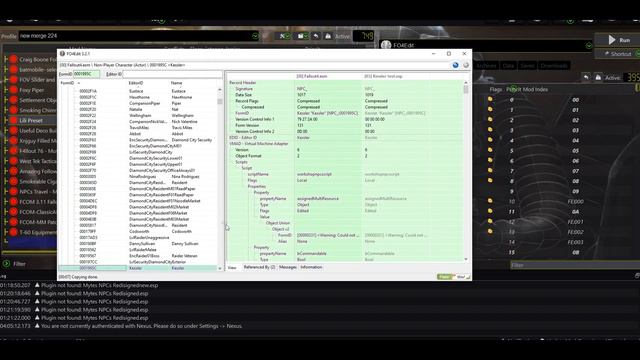Image resolution: width=640 pixels, height=360 pixels.
Task: Click the restore backup arrow icon by Active counter
Action: pyautogui.click(x=316, y=36)
